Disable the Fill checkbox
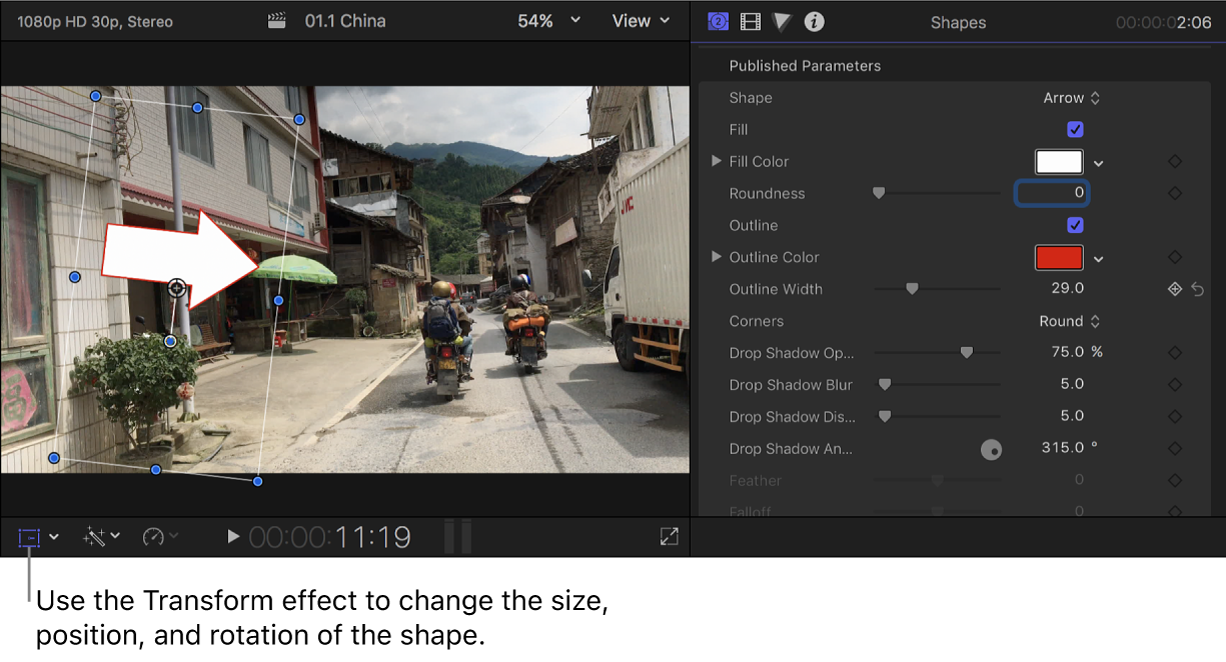 point(1075,129)
